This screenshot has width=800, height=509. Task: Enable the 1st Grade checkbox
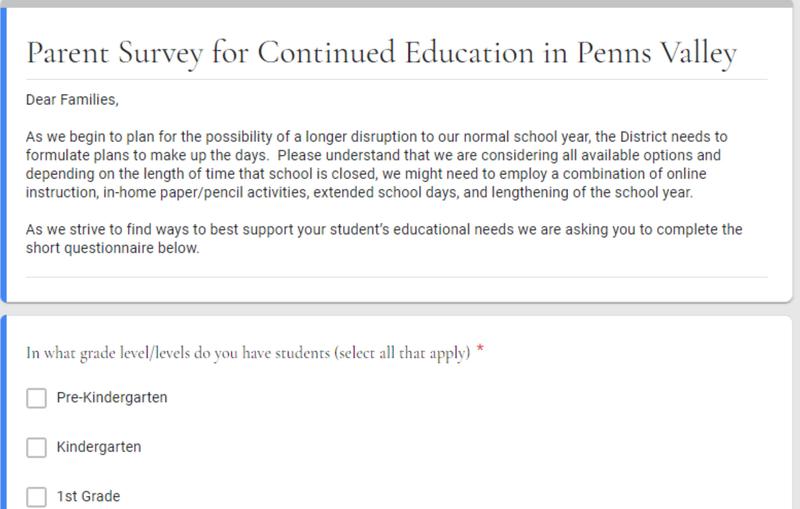[37, 496]
